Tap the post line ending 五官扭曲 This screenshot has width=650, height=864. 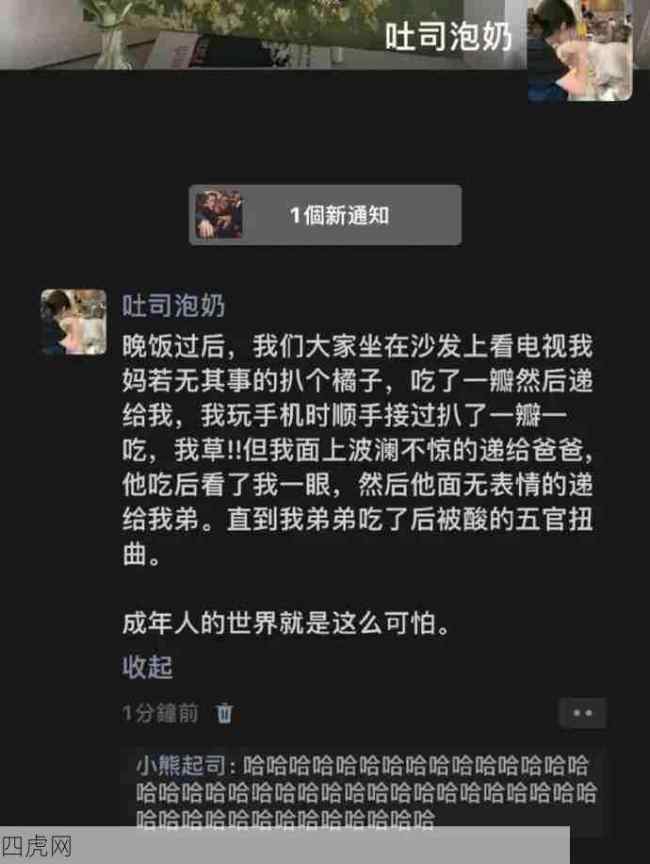[358, 520]
